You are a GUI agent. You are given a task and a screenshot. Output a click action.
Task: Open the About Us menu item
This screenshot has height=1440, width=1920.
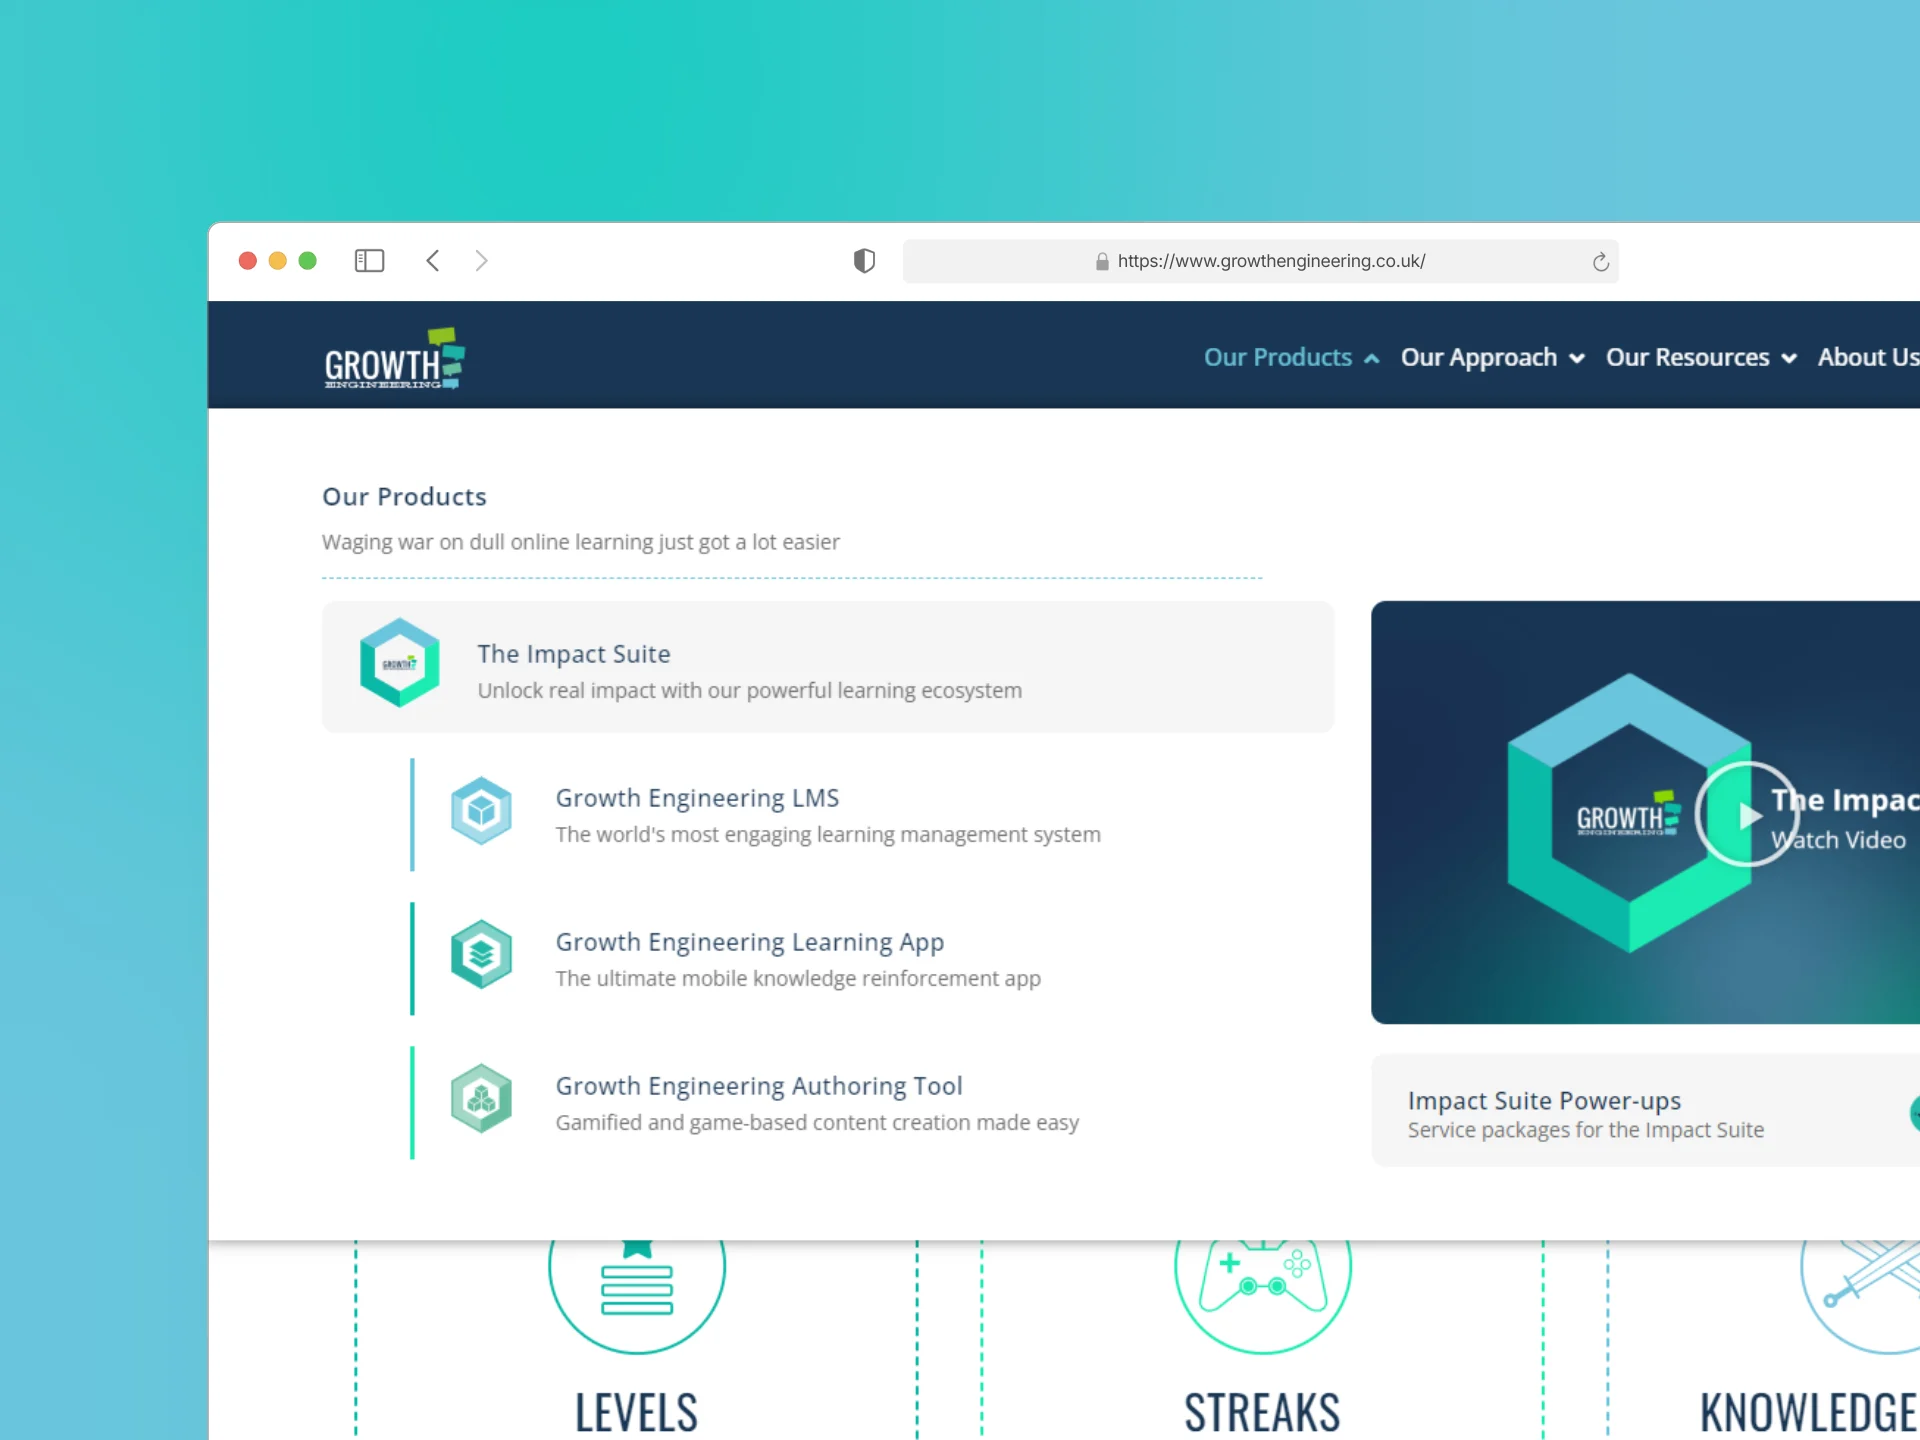coord(1866,358)
